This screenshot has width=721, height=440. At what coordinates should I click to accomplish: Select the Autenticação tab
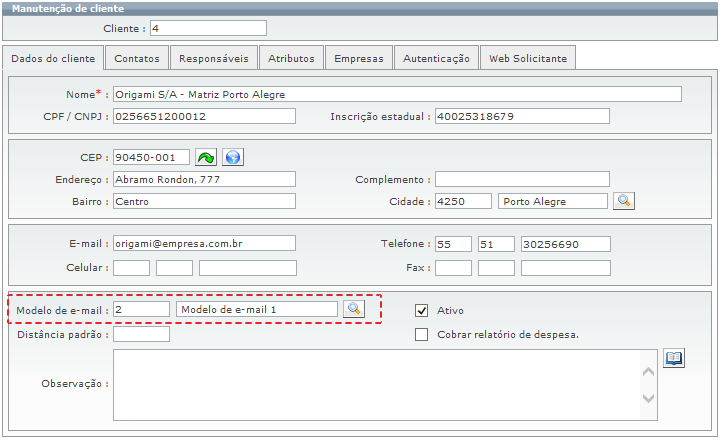[x=436, y=58]
